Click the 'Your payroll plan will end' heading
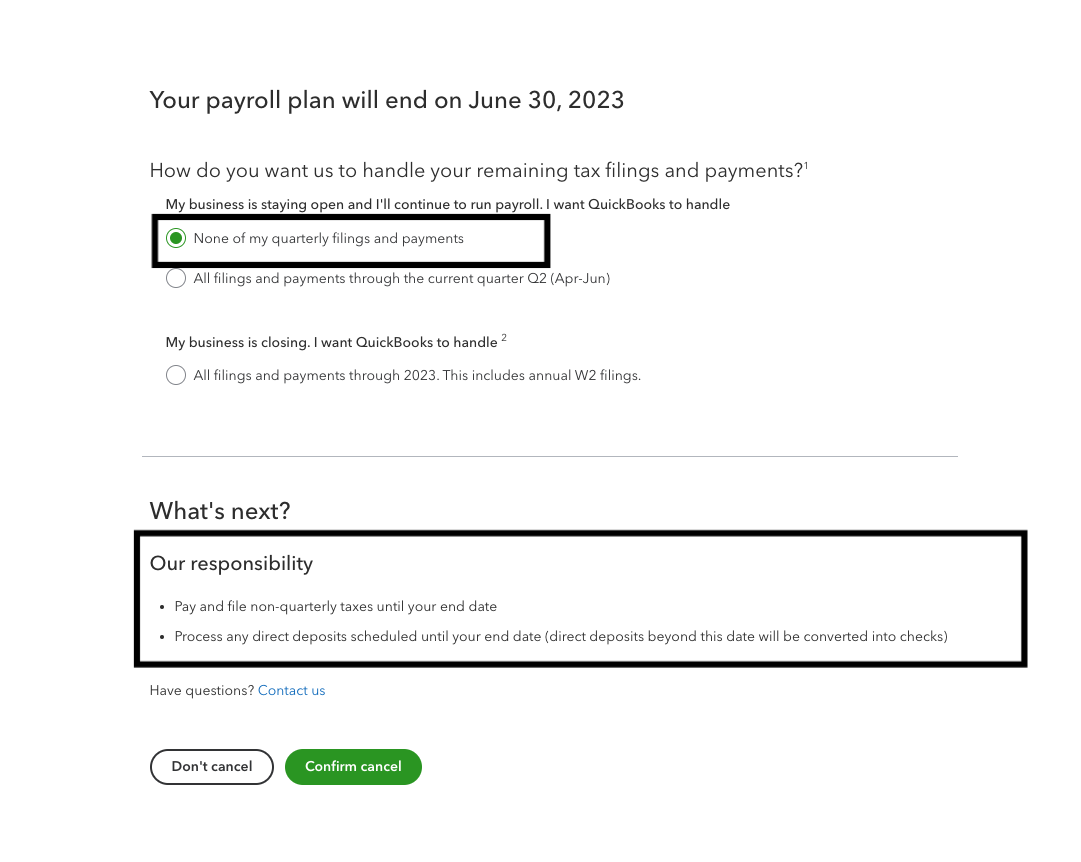The height and width of the screenshot is (862, 1081). tap(386, 100)
